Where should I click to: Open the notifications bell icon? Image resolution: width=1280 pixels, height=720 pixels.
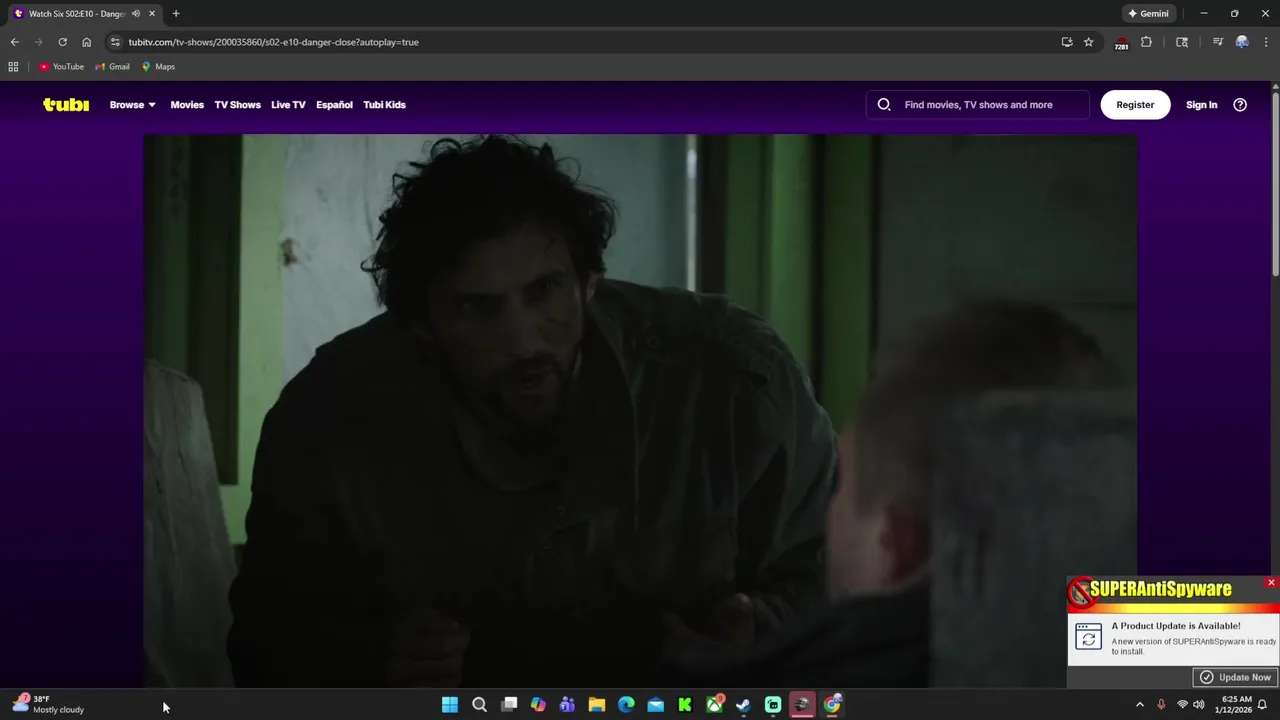pos(1262,705)
